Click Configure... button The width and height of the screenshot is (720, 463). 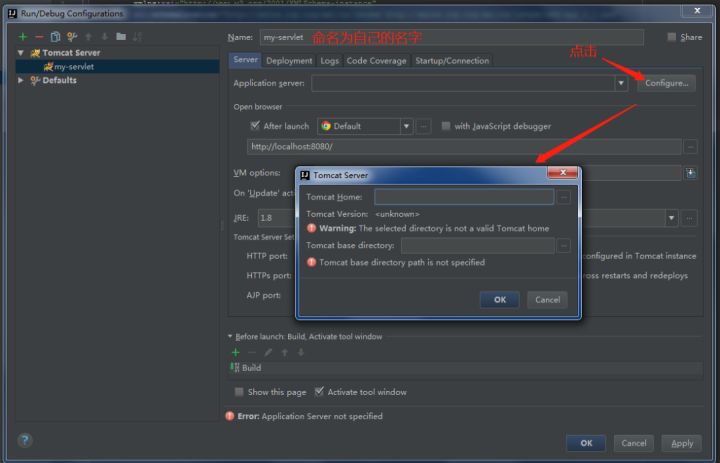(666, 83)
